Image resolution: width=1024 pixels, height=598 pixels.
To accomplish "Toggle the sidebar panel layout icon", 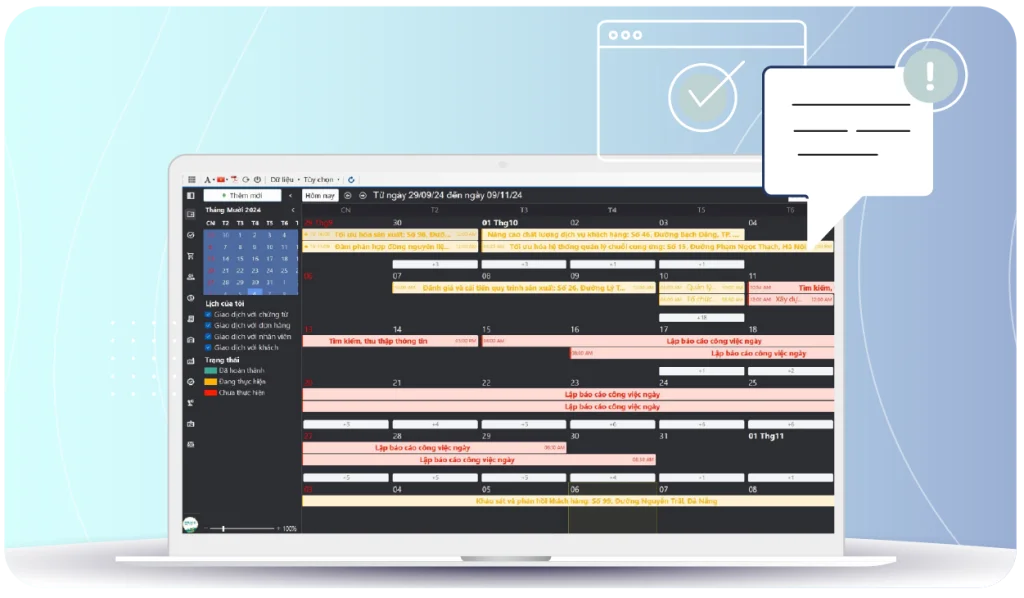I will pyautogui.click(x=191, y=196).
